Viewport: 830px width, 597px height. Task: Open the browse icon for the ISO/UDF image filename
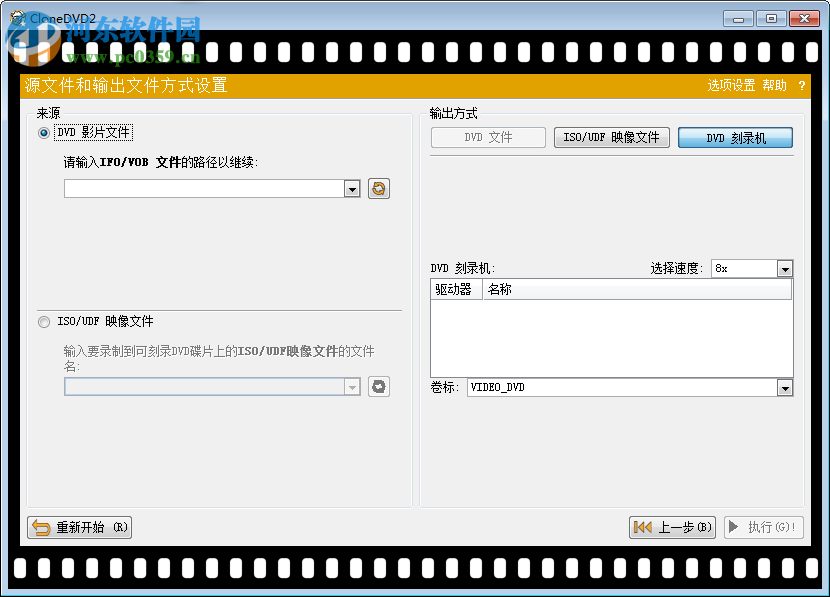coord(378,386)
